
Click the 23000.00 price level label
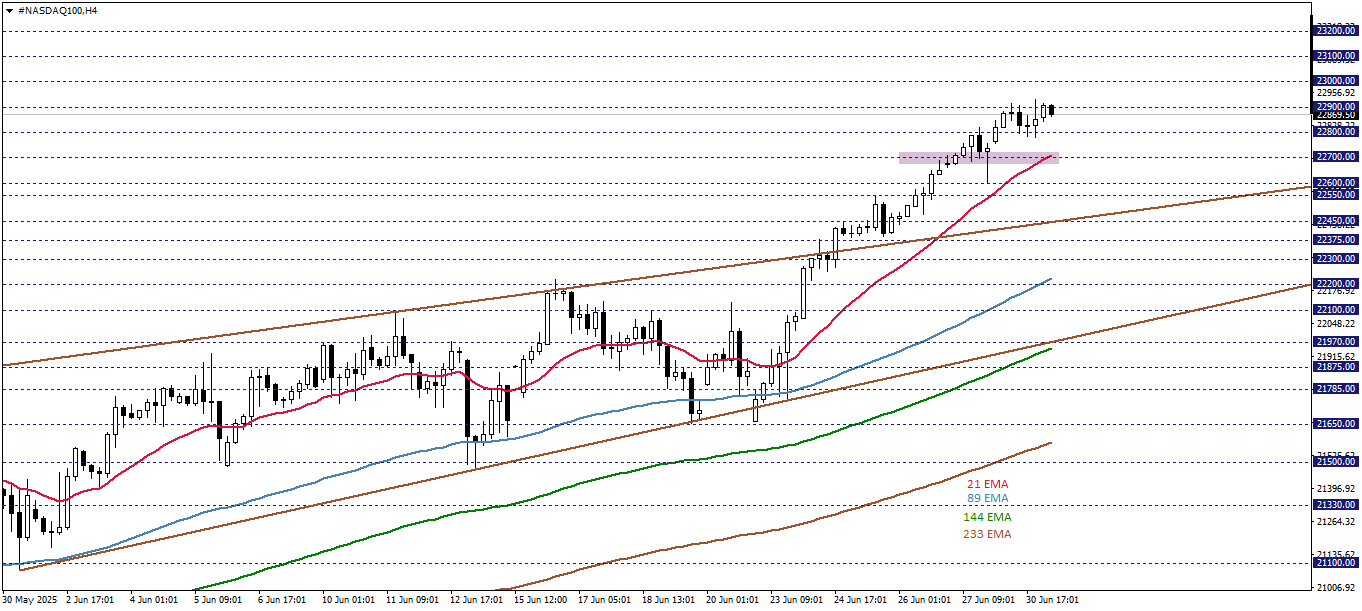pyautogui.click(x=1336, y=81)
